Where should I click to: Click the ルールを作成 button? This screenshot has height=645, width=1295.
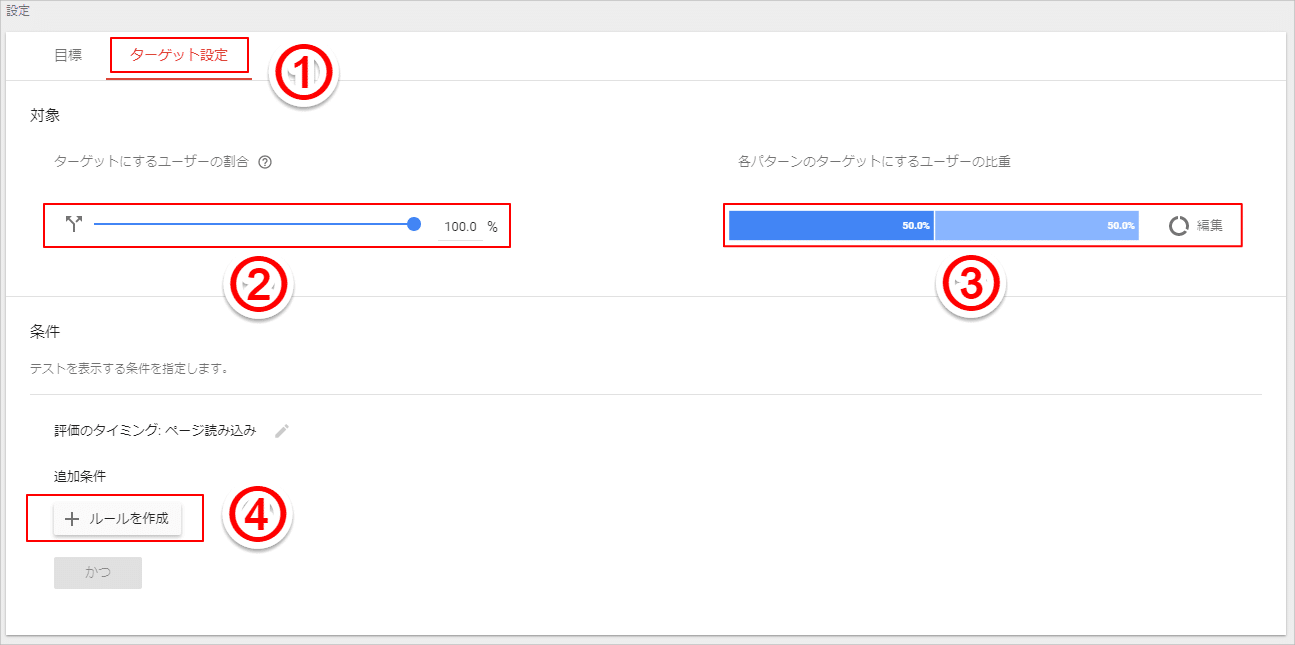pos(117,519)
